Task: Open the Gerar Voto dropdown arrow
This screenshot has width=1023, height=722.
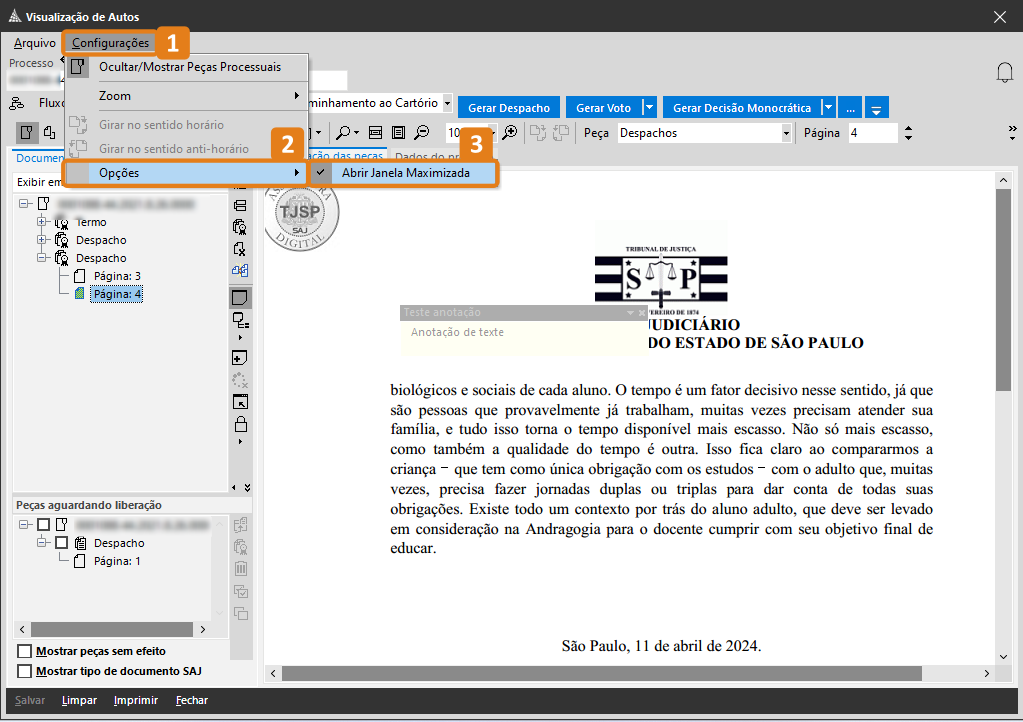Action: coord(649,108)
